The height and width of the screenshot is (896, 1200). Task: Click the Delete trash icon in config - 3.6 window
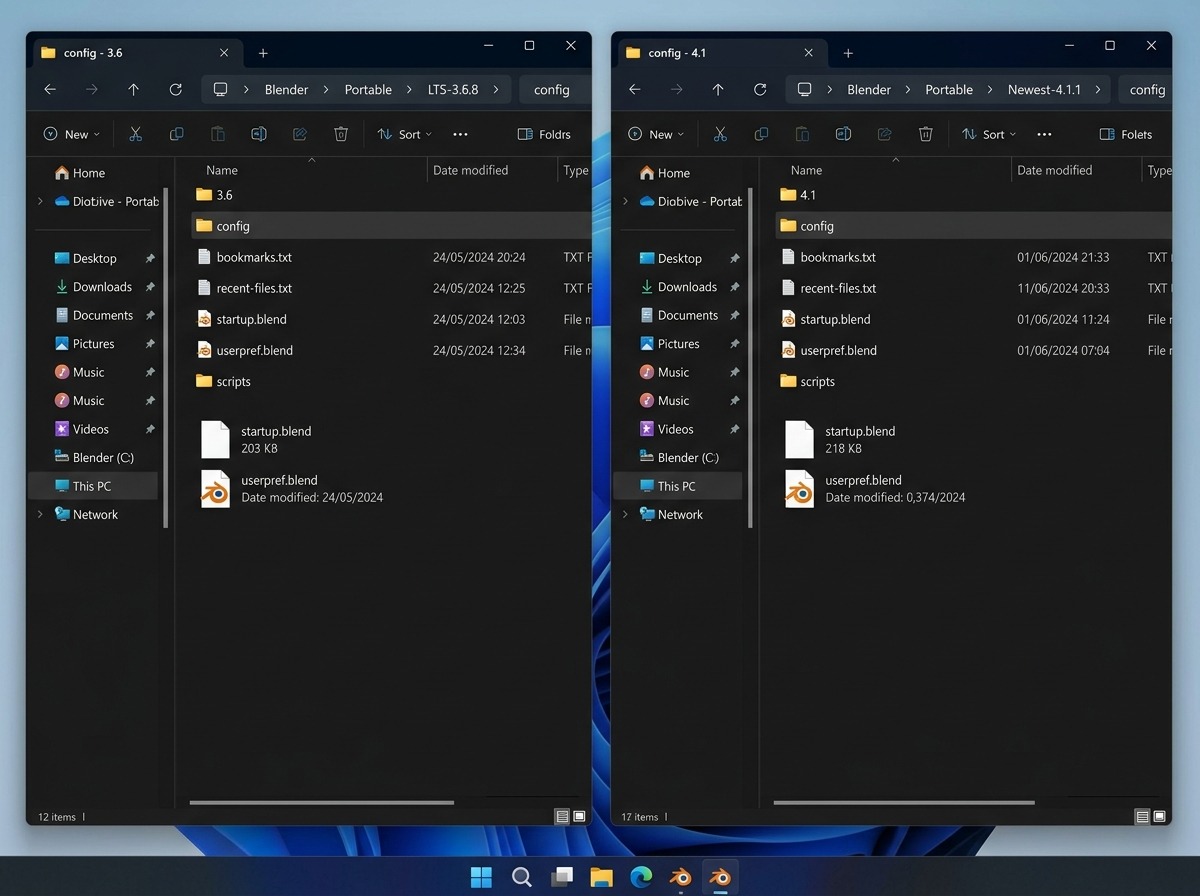point(341,134)
